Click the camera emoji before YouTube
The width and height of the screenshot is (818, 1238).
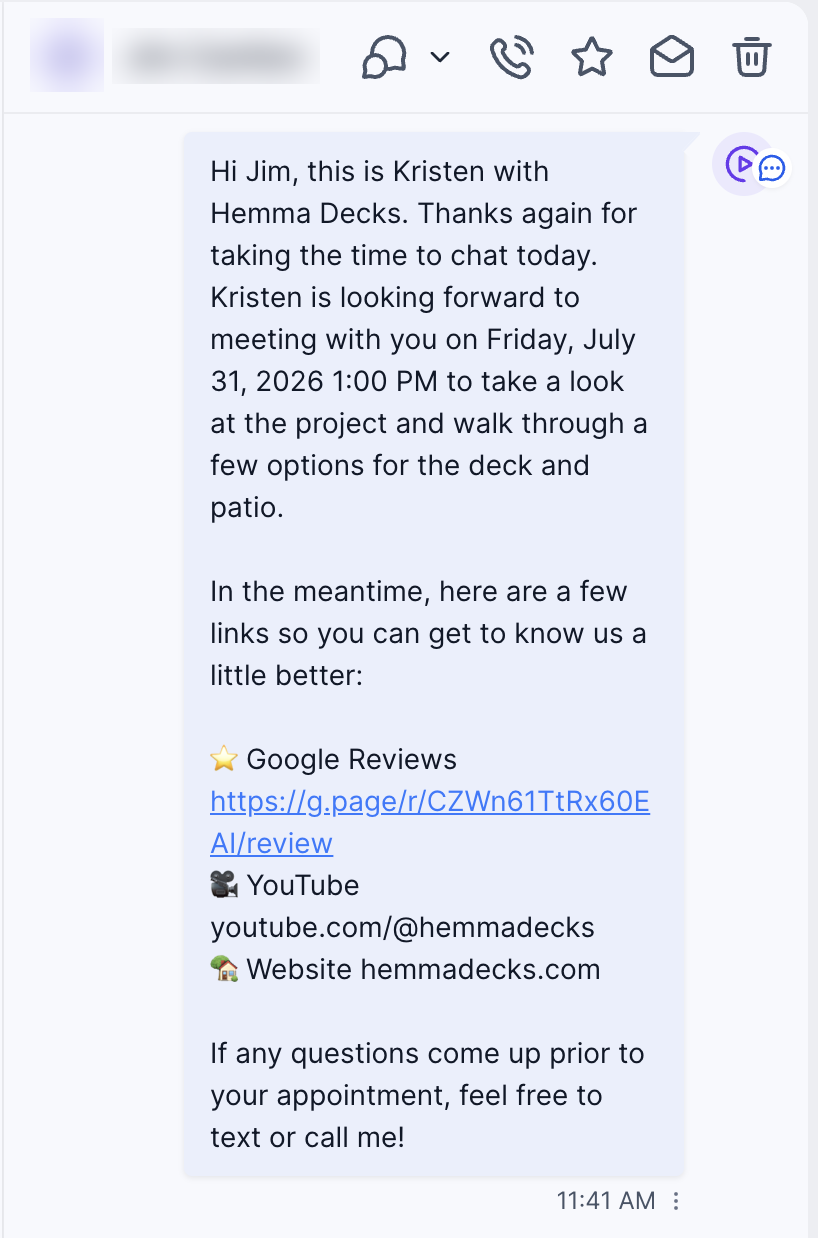224,885
